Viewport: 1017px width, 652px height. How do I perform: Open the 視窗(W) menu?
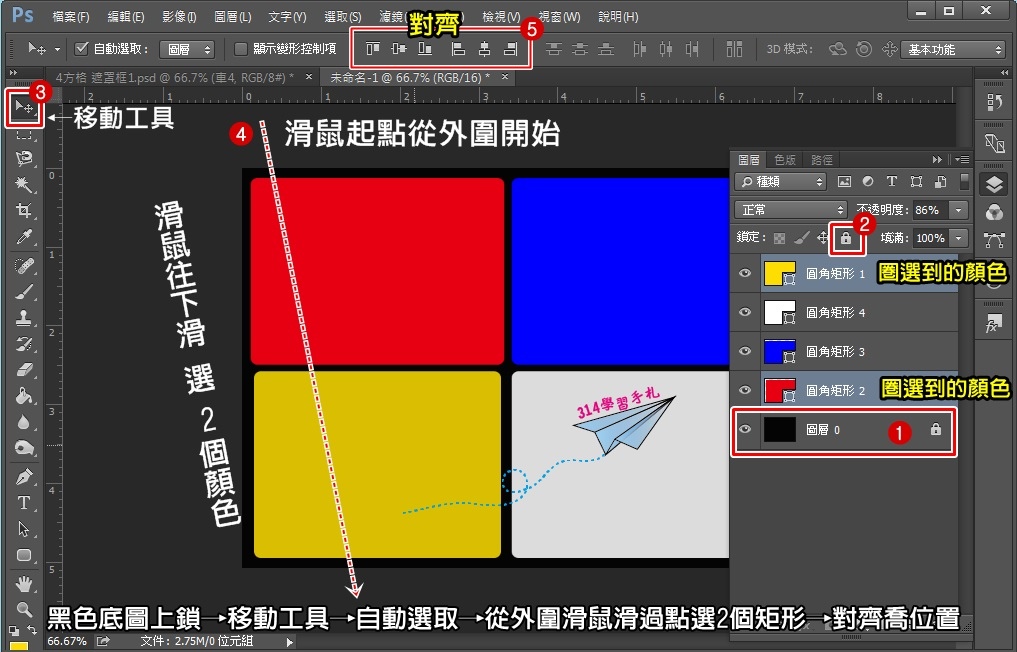(x=559, y=17)
